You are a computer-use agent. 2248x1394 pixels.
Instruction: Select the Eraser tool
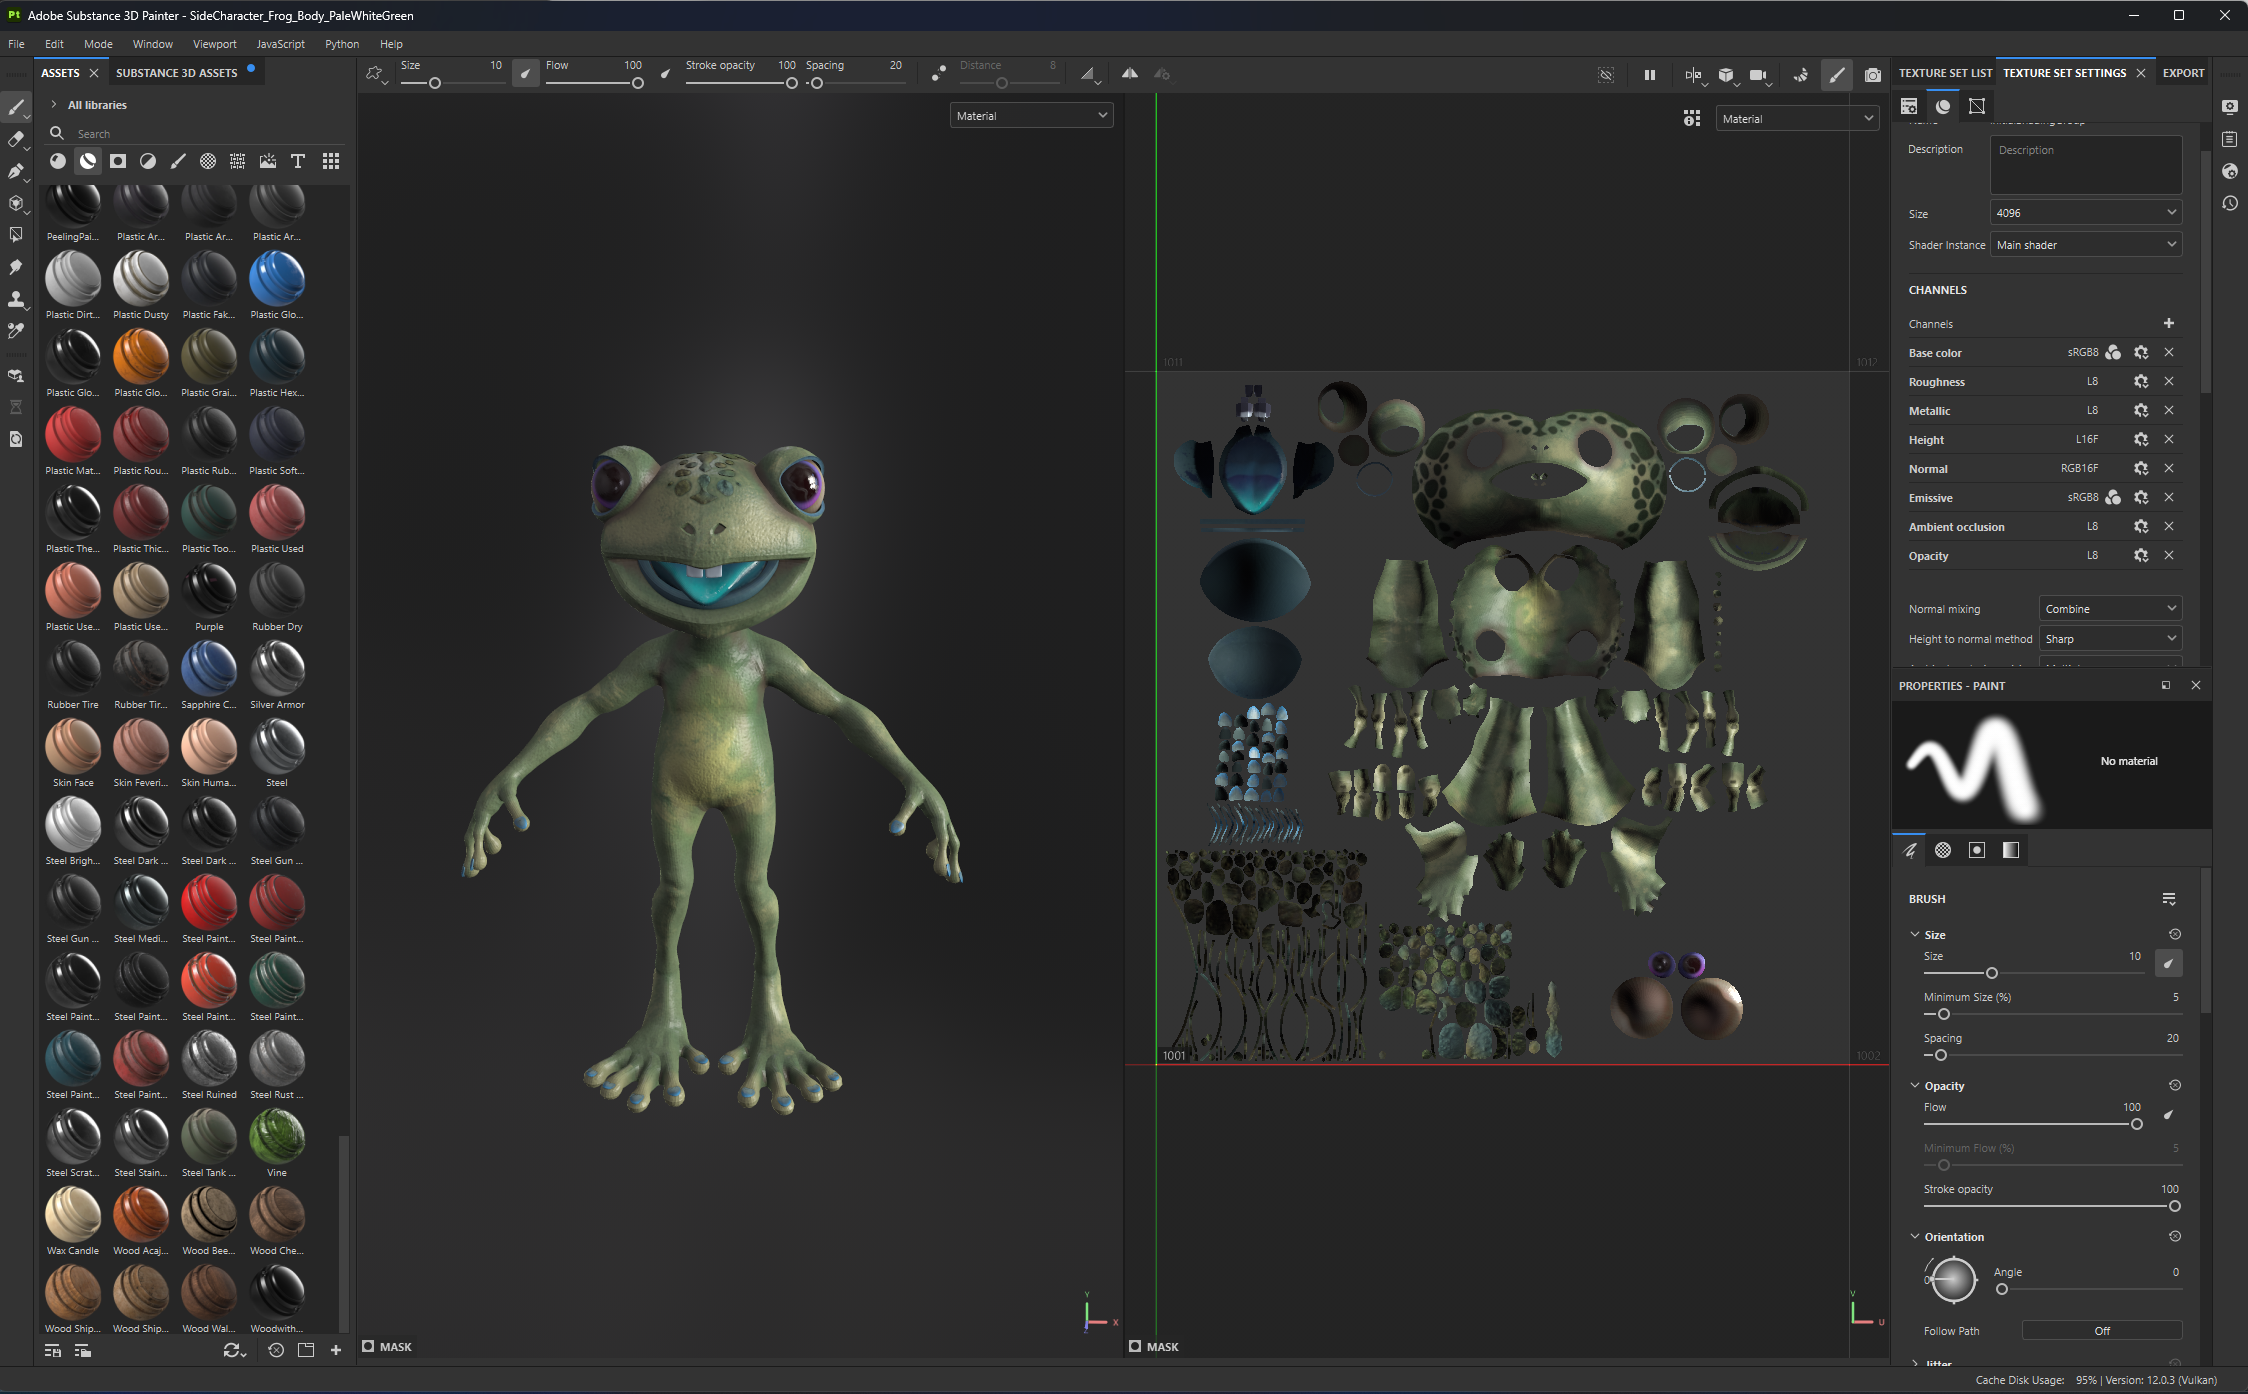(16, 139)
